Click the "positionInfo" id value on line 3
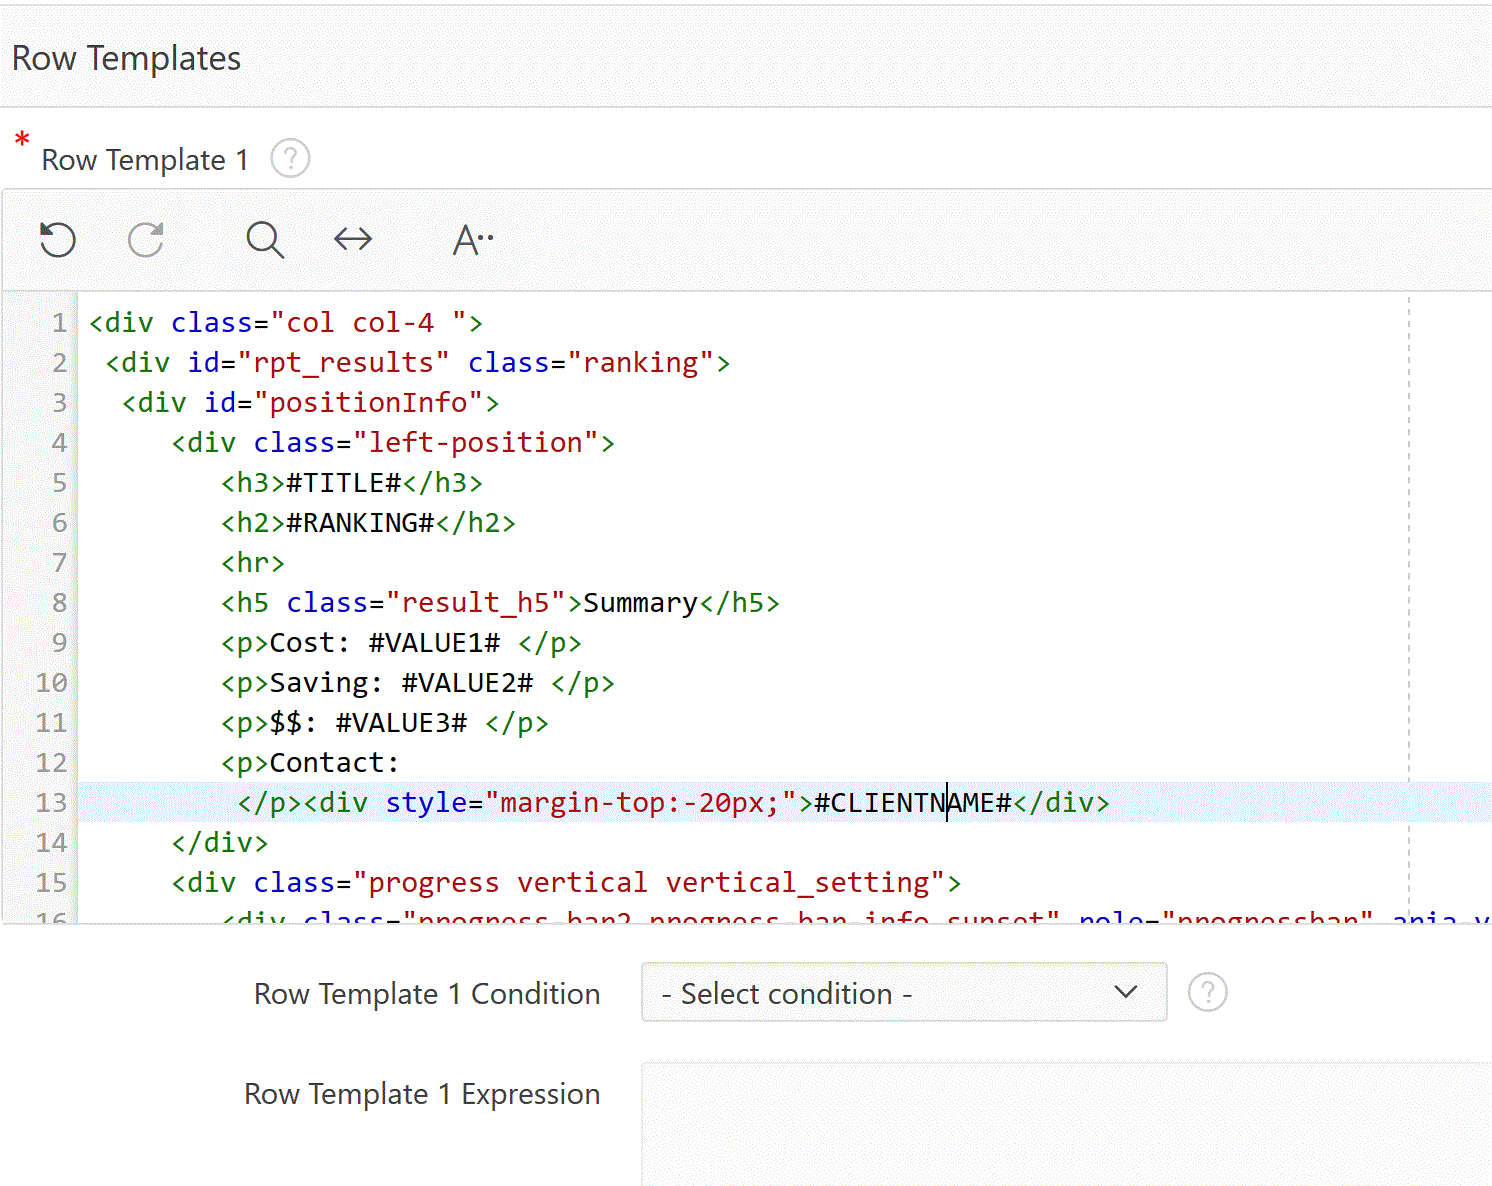1492x1186 pixels. (x=369, y=403)
